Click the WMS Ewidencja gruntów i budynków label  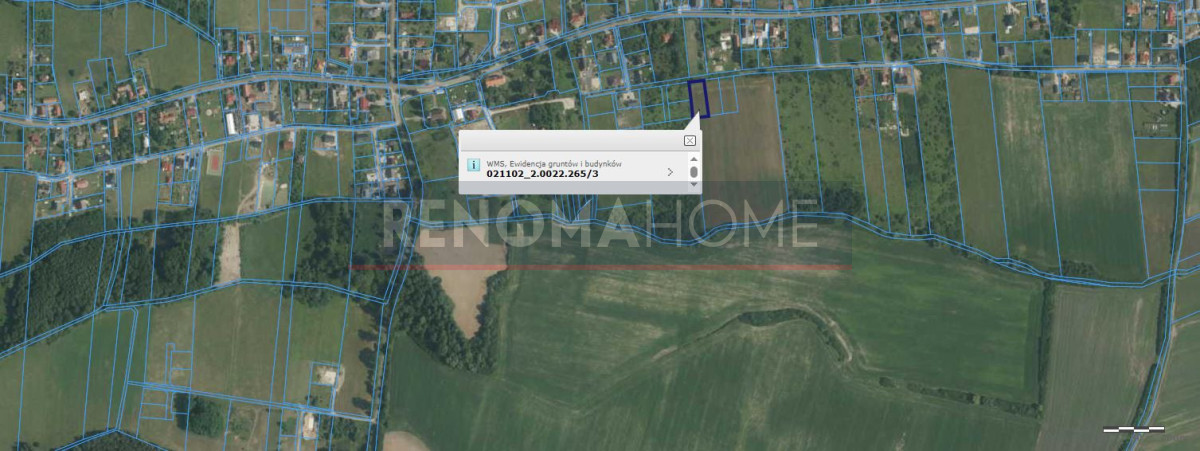[555, 163]
